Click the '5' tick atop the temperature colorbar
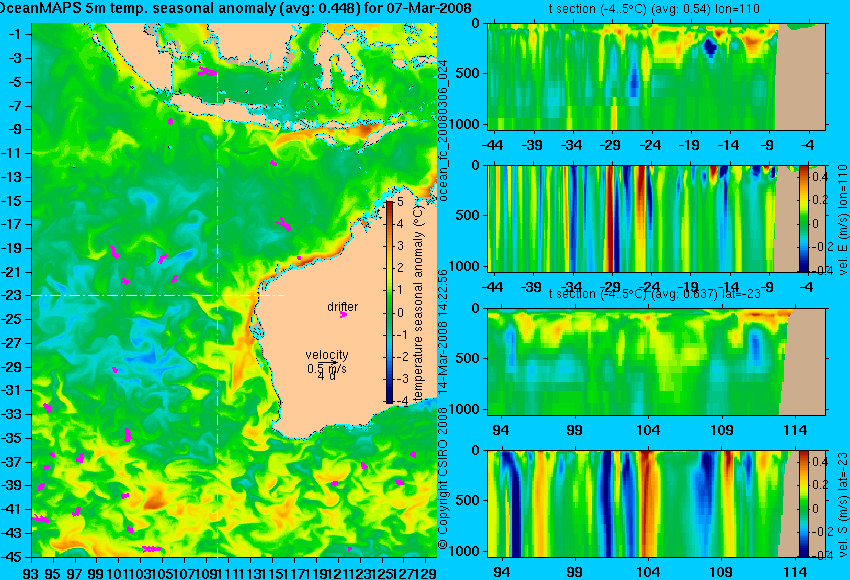The height and width of the screenshot is (580, 850). click(400, 202)
